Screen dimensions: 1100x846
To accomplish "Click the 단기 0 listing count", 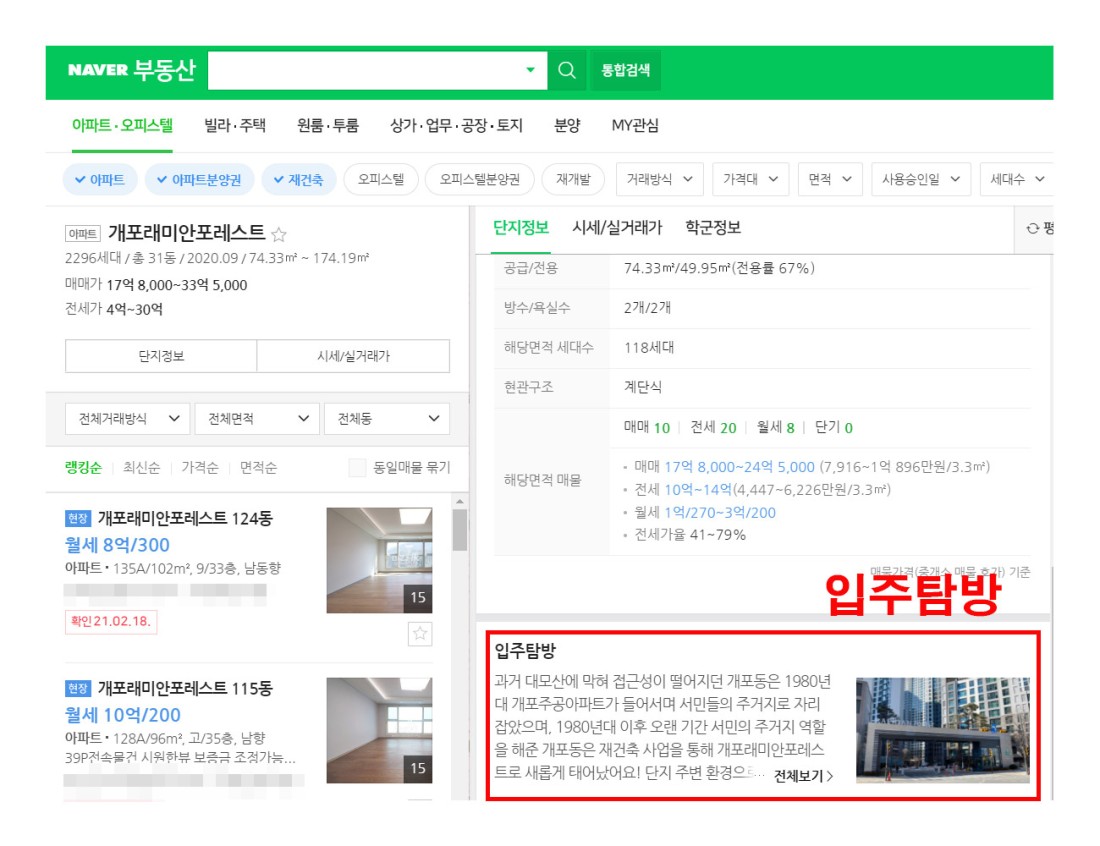I will pyautogui.click(x=834, y=428).
